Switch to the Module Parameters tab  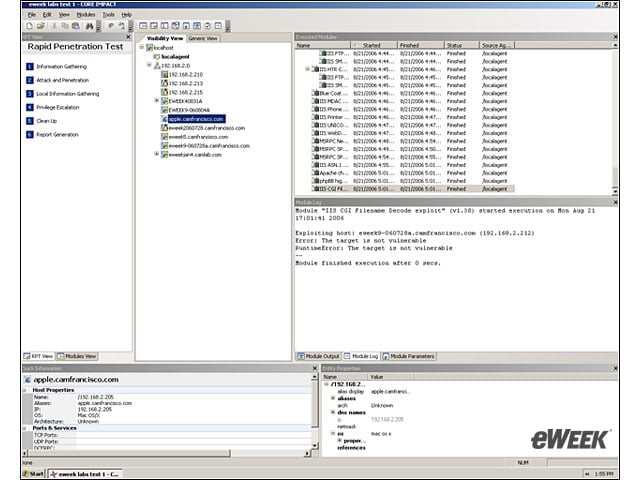pos(409,356)
